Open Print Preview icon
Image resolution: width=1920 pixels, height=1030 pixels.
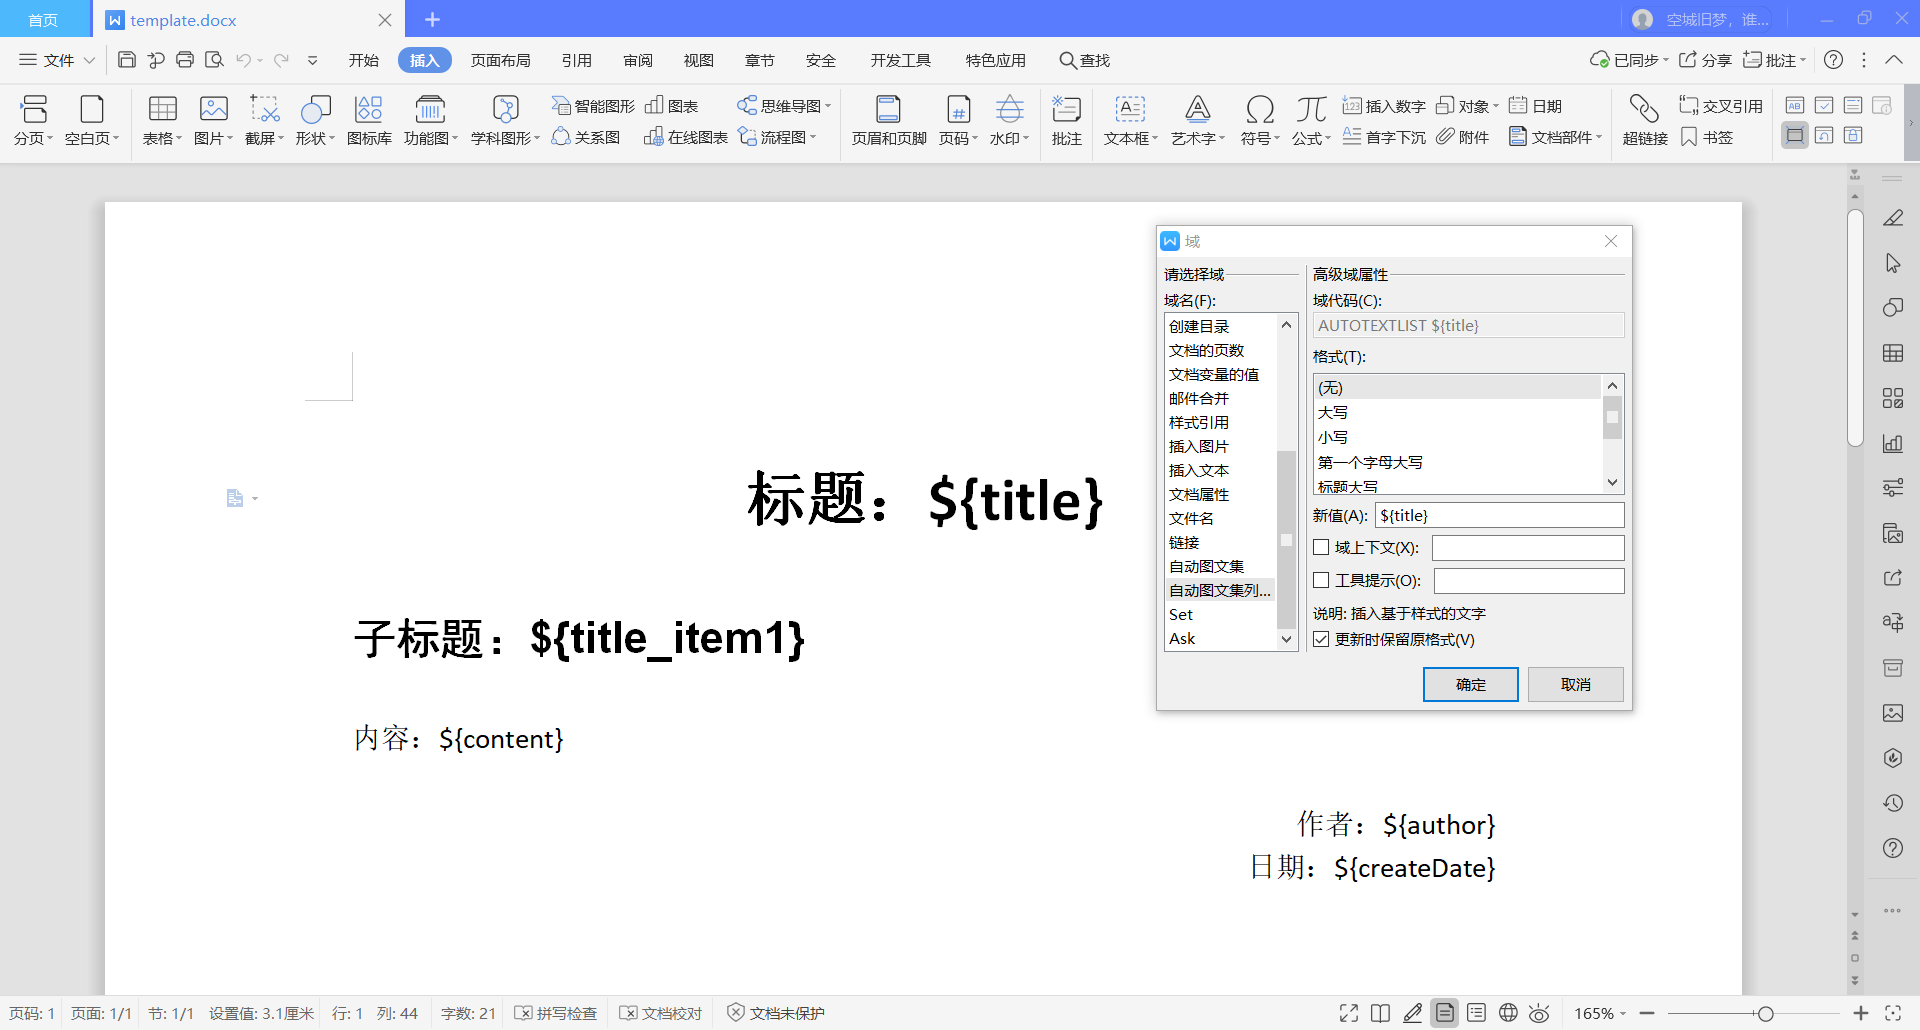[x=214, y=60]
